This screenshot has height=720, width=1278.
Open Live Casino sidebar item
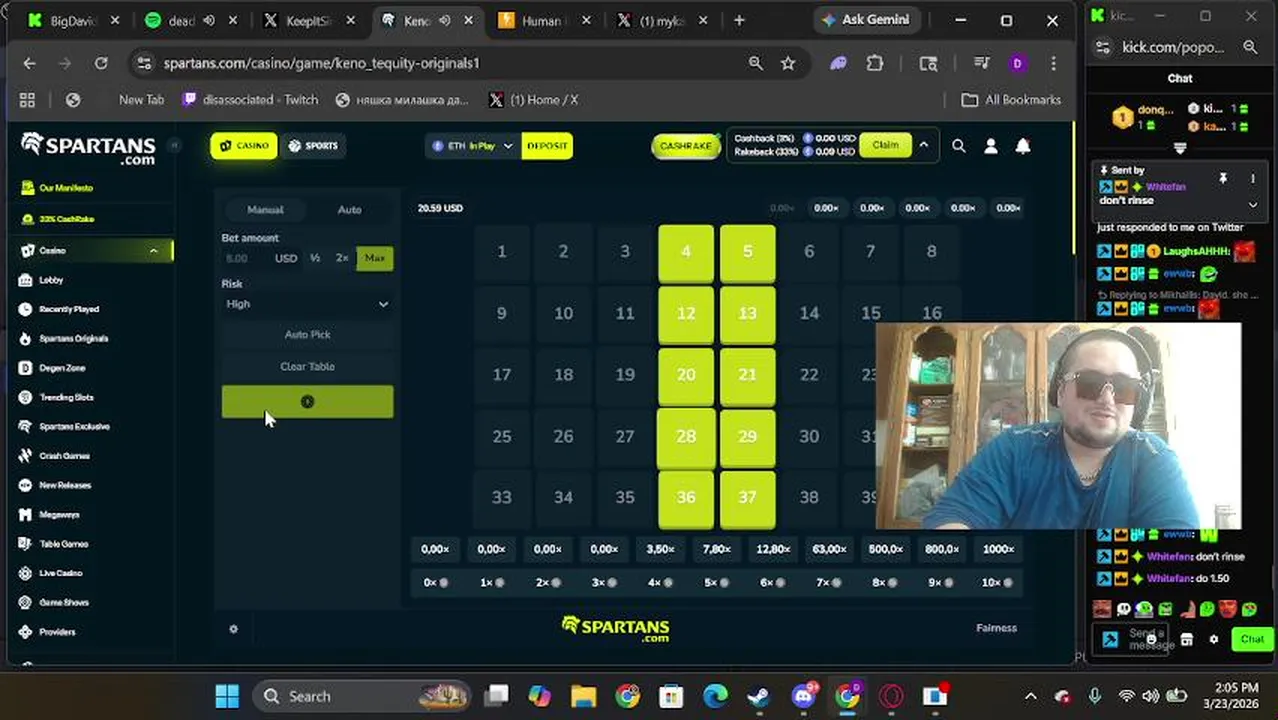60,574
